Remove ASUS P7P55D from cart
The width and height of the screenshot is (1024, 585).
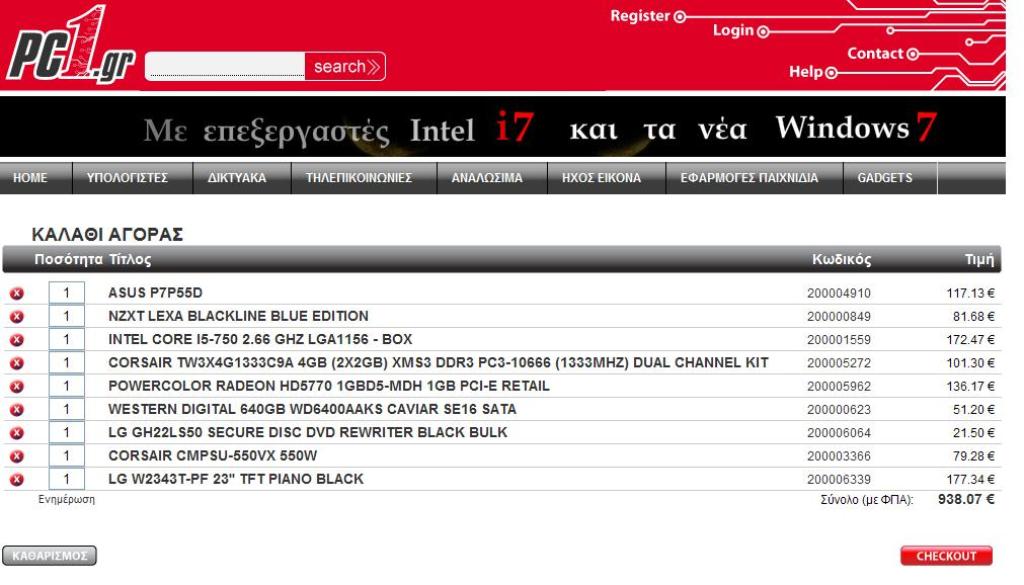tap(17, 293)
